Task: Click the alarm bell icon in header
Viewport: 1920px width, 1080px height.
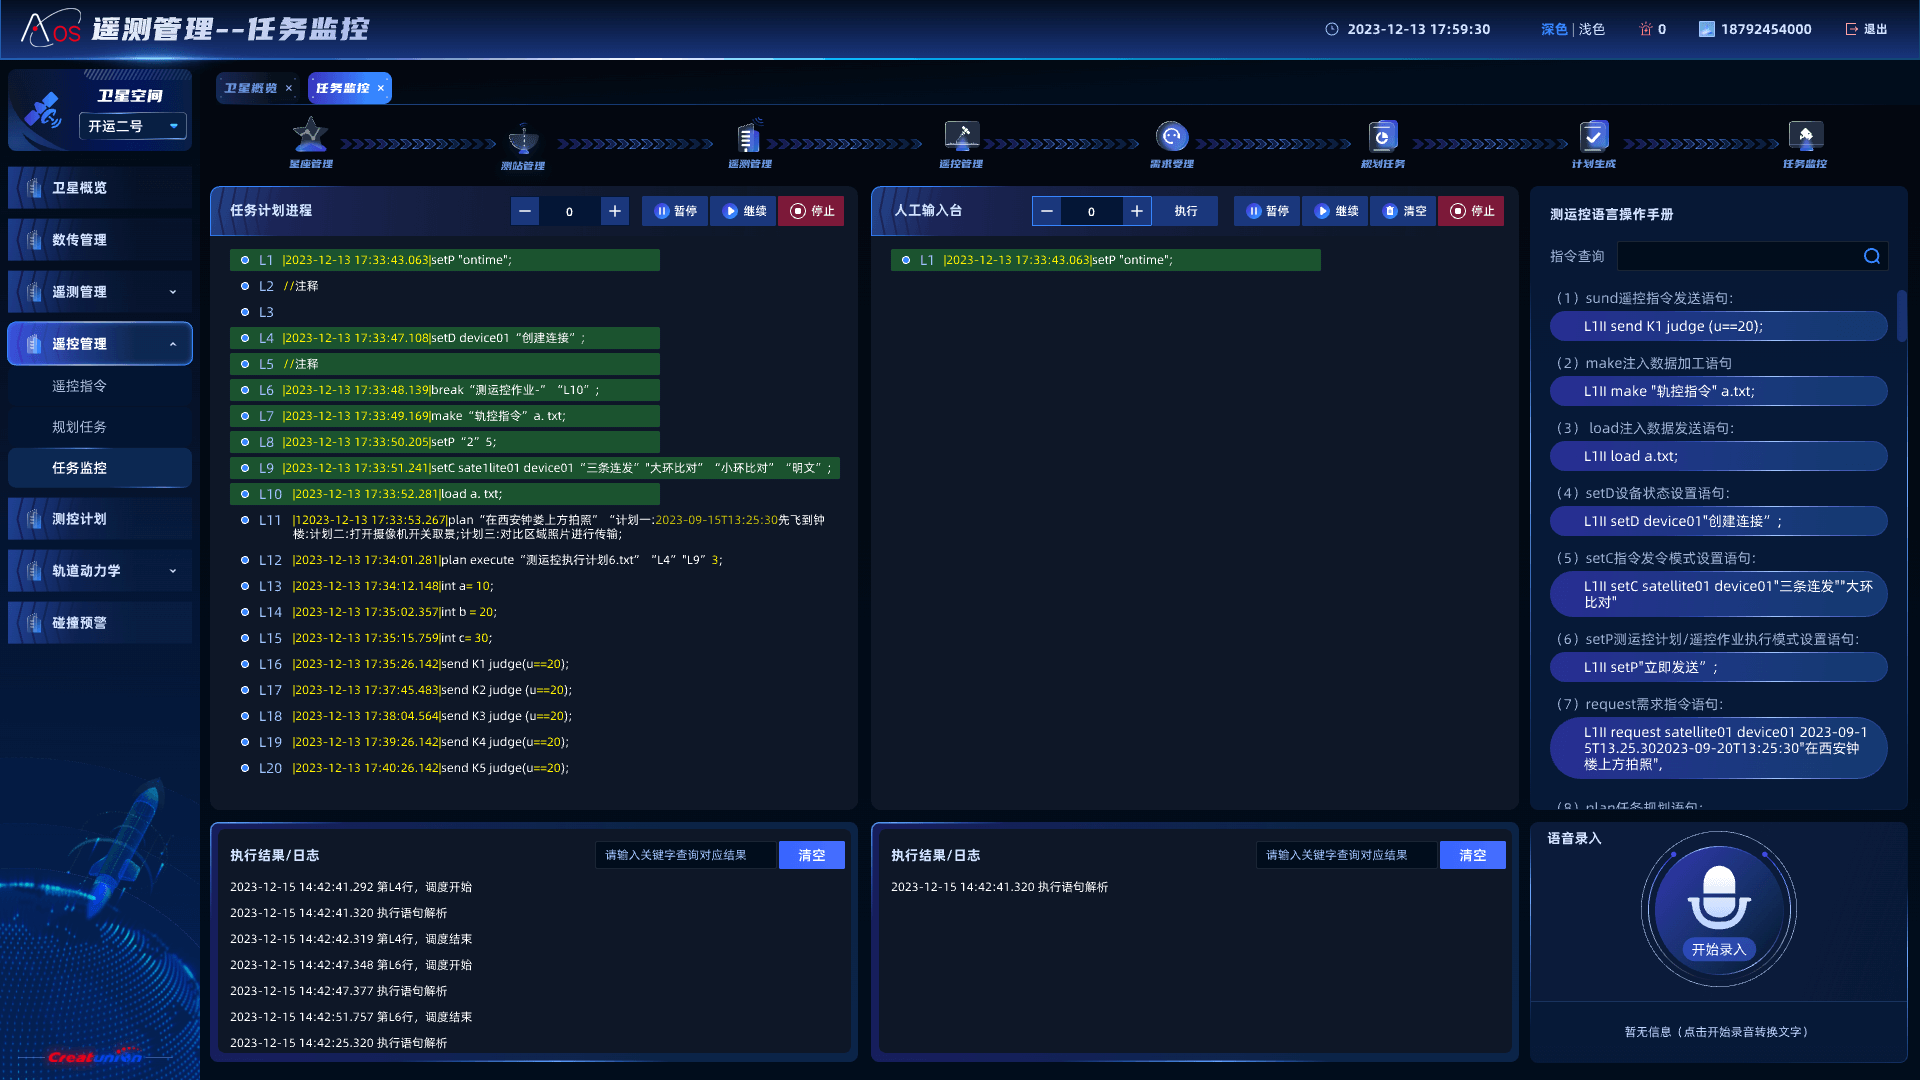Action: [1645, 29]
